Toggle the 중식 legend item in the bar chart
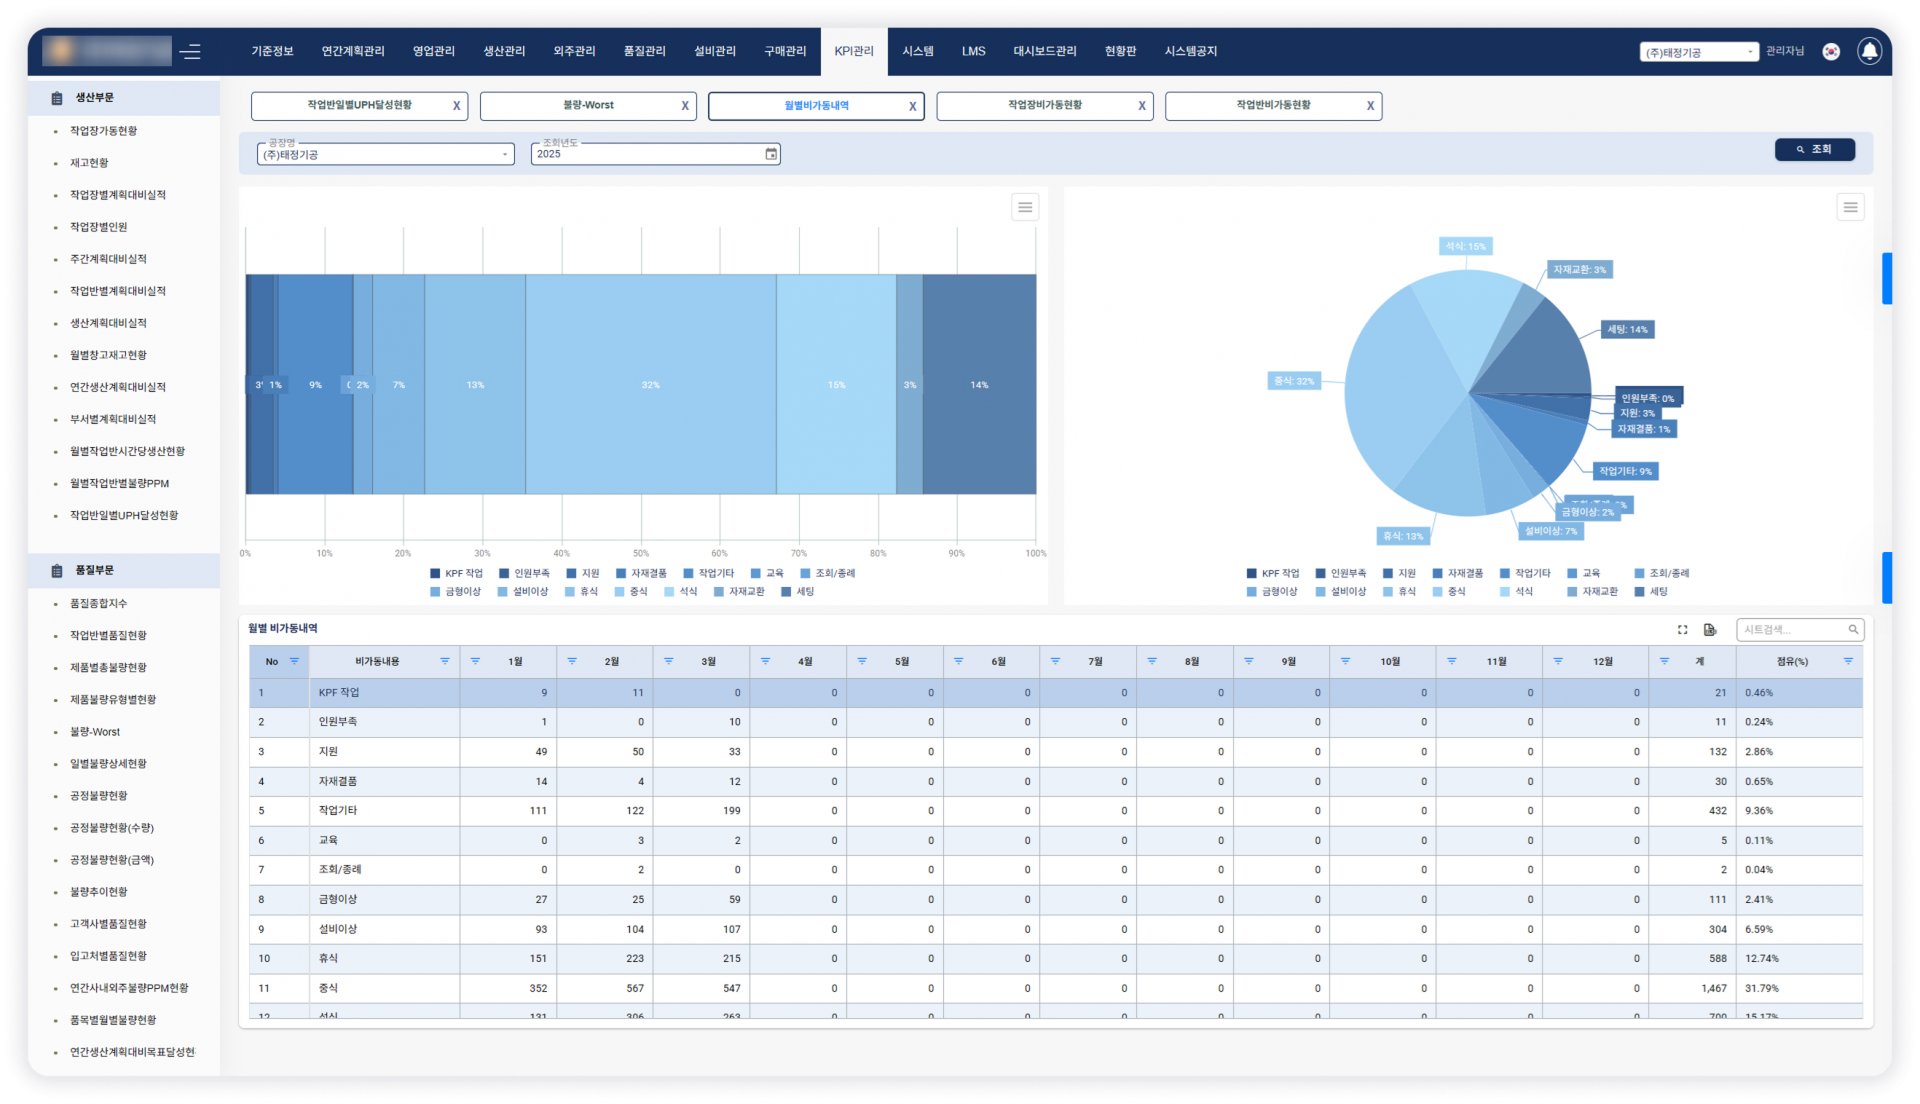This screenshot has height=1104, width=1920. click(630, 591)
